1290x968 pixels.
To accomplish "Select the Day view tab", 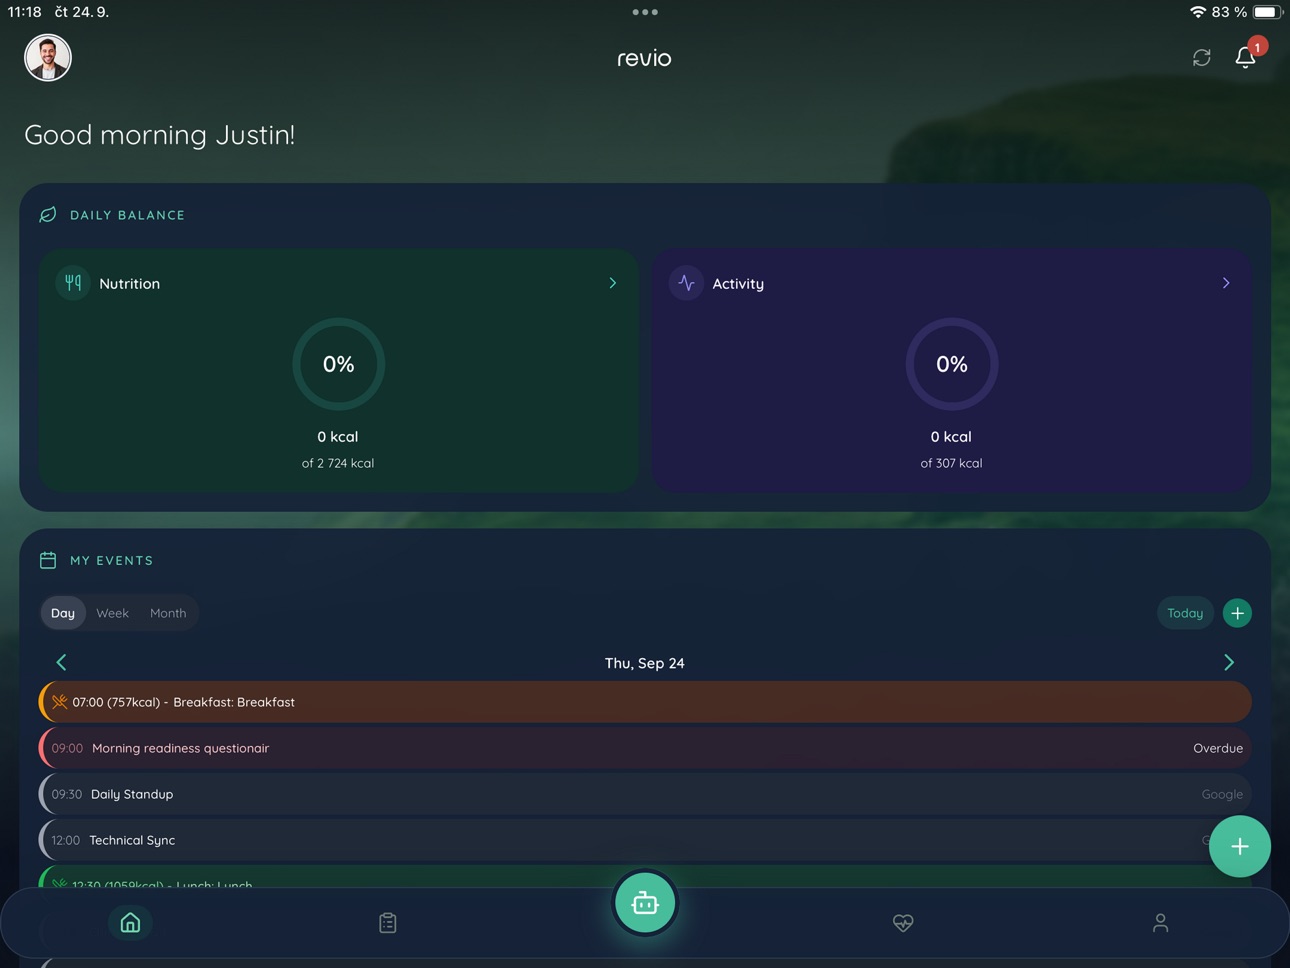I will coord(63,613).
